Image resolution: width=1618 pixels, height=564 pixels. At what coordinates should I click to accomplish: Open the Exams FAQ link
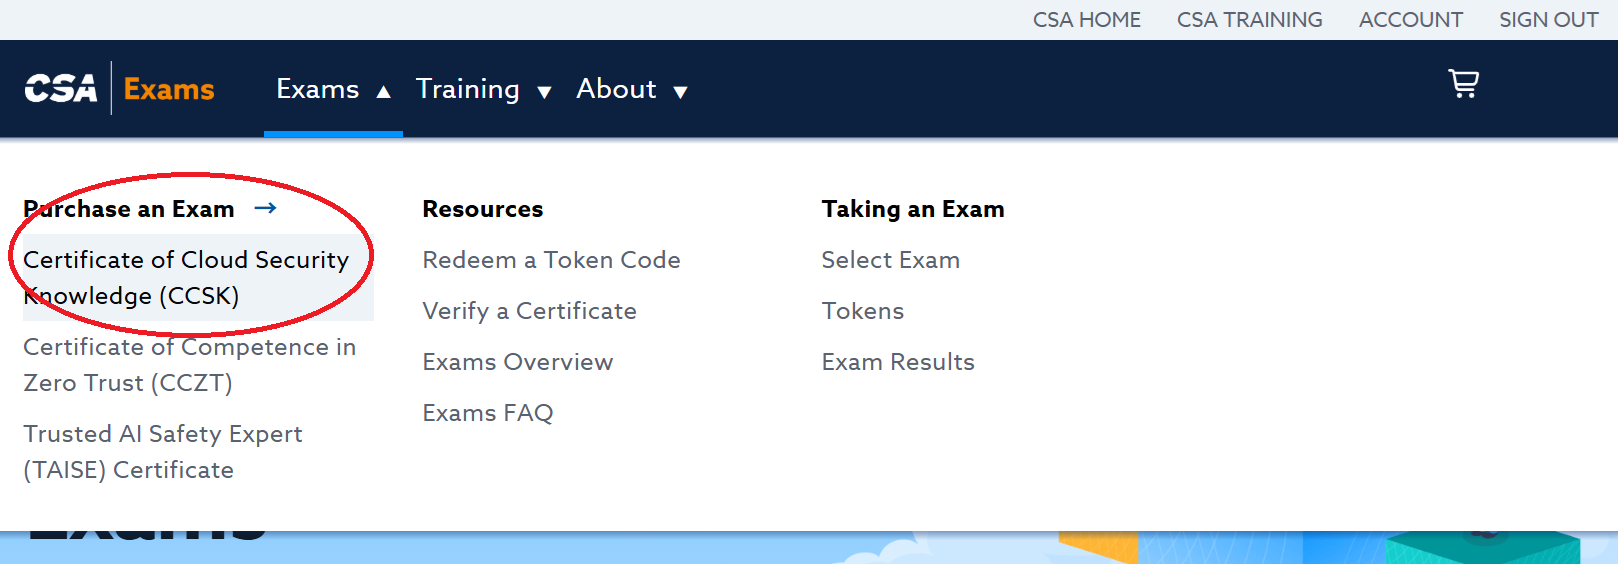tap(487, 413)
